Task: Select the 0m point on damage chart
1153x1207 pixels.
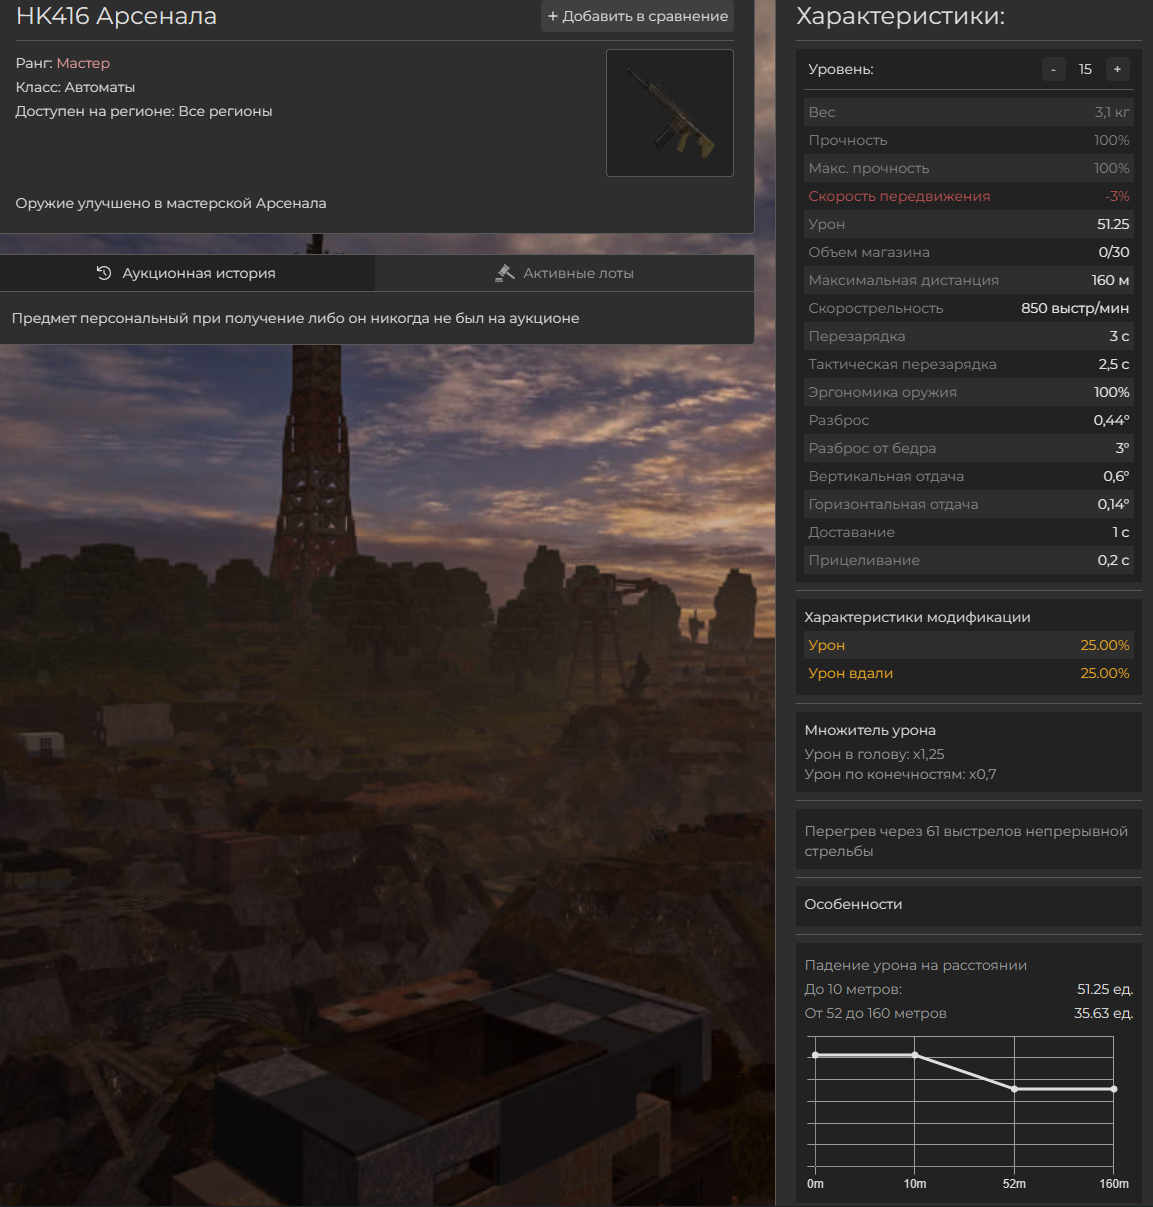Action: click(x=816, y=1055)
